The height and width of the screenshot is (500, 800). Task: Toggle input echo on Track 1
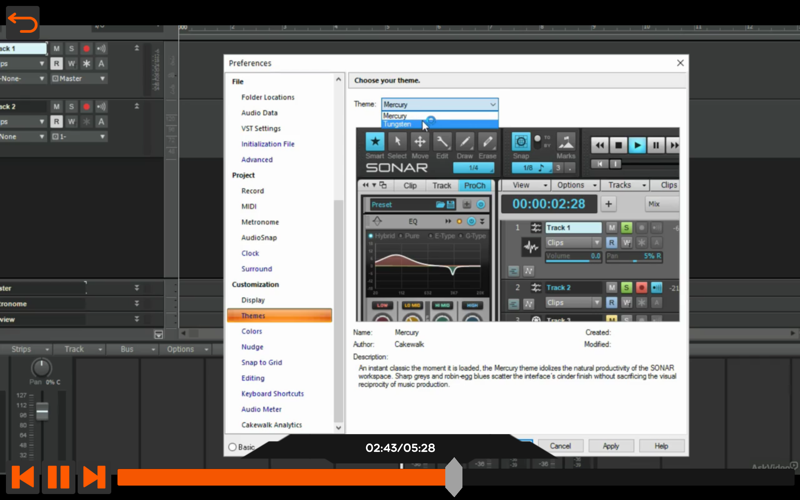pyautogui.click(x=101, y=48)
